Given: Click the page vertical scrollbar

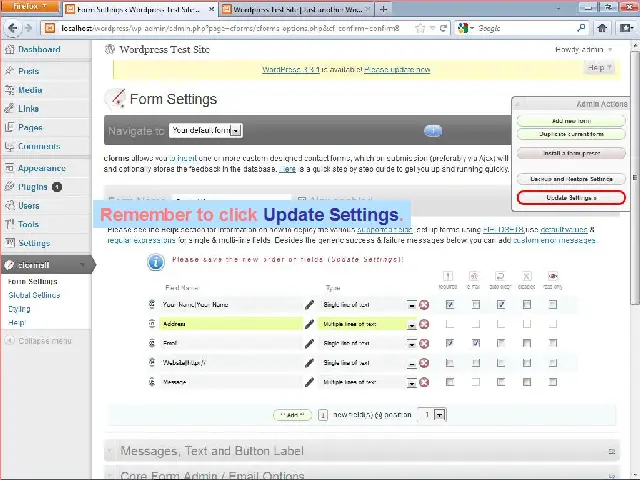Looking at the screenshot, I should click(x=635, y=176).
